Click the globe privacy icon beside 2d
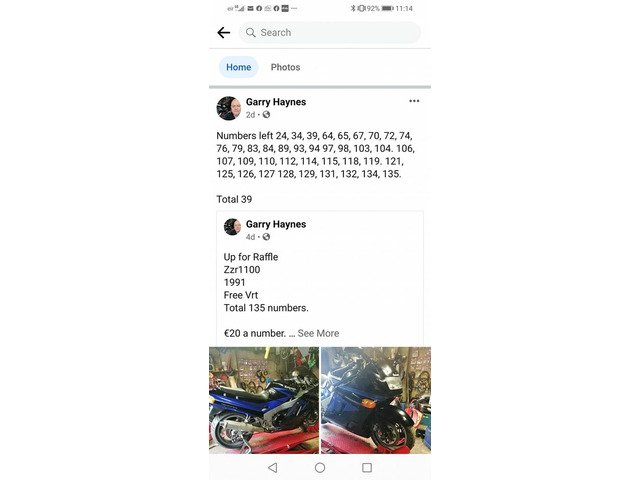The height and width of the screenshot is (480, 640). (x=266, y=115)
